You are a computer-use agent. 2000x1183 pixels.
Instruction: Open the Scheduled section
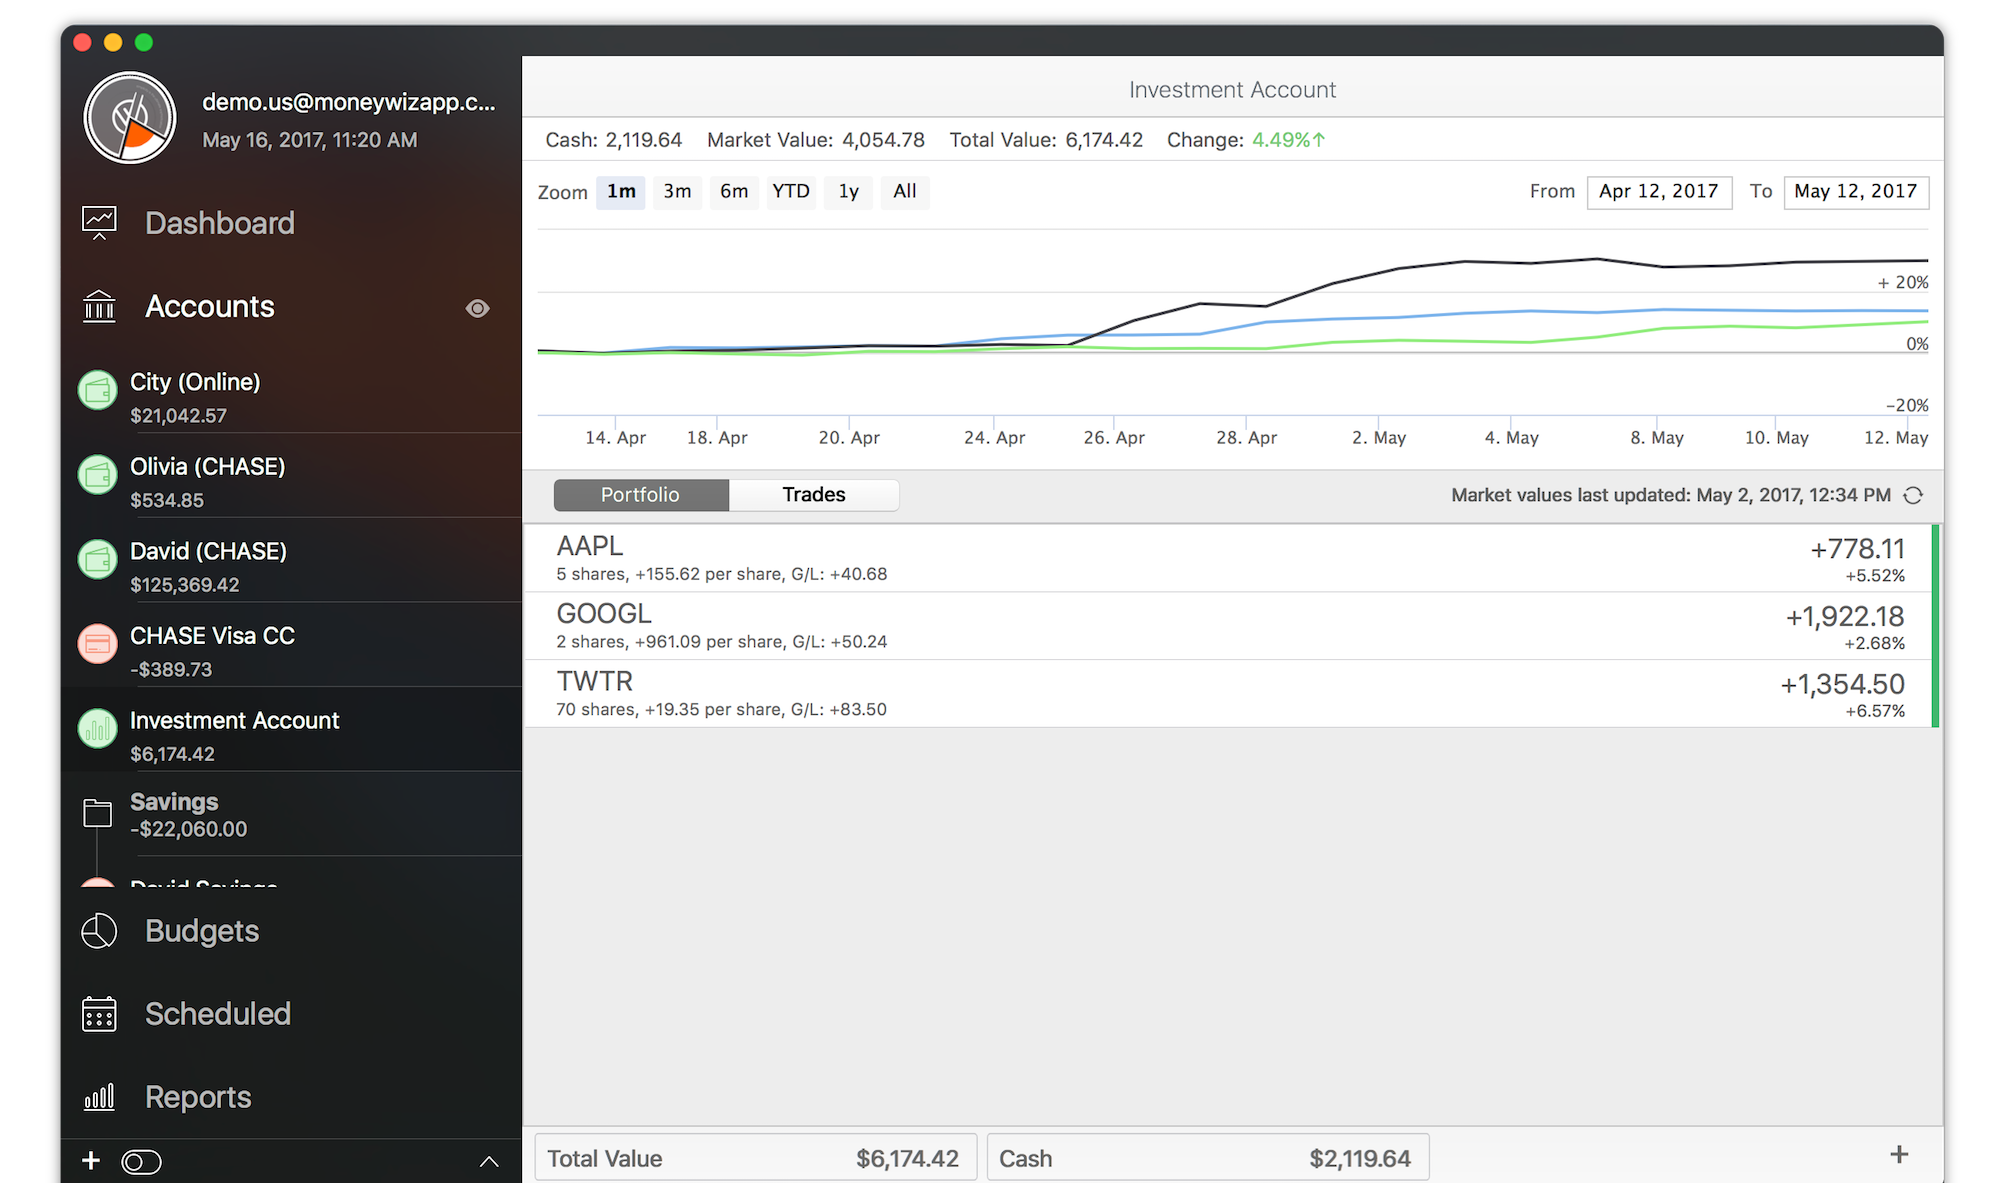point(218,1014)
